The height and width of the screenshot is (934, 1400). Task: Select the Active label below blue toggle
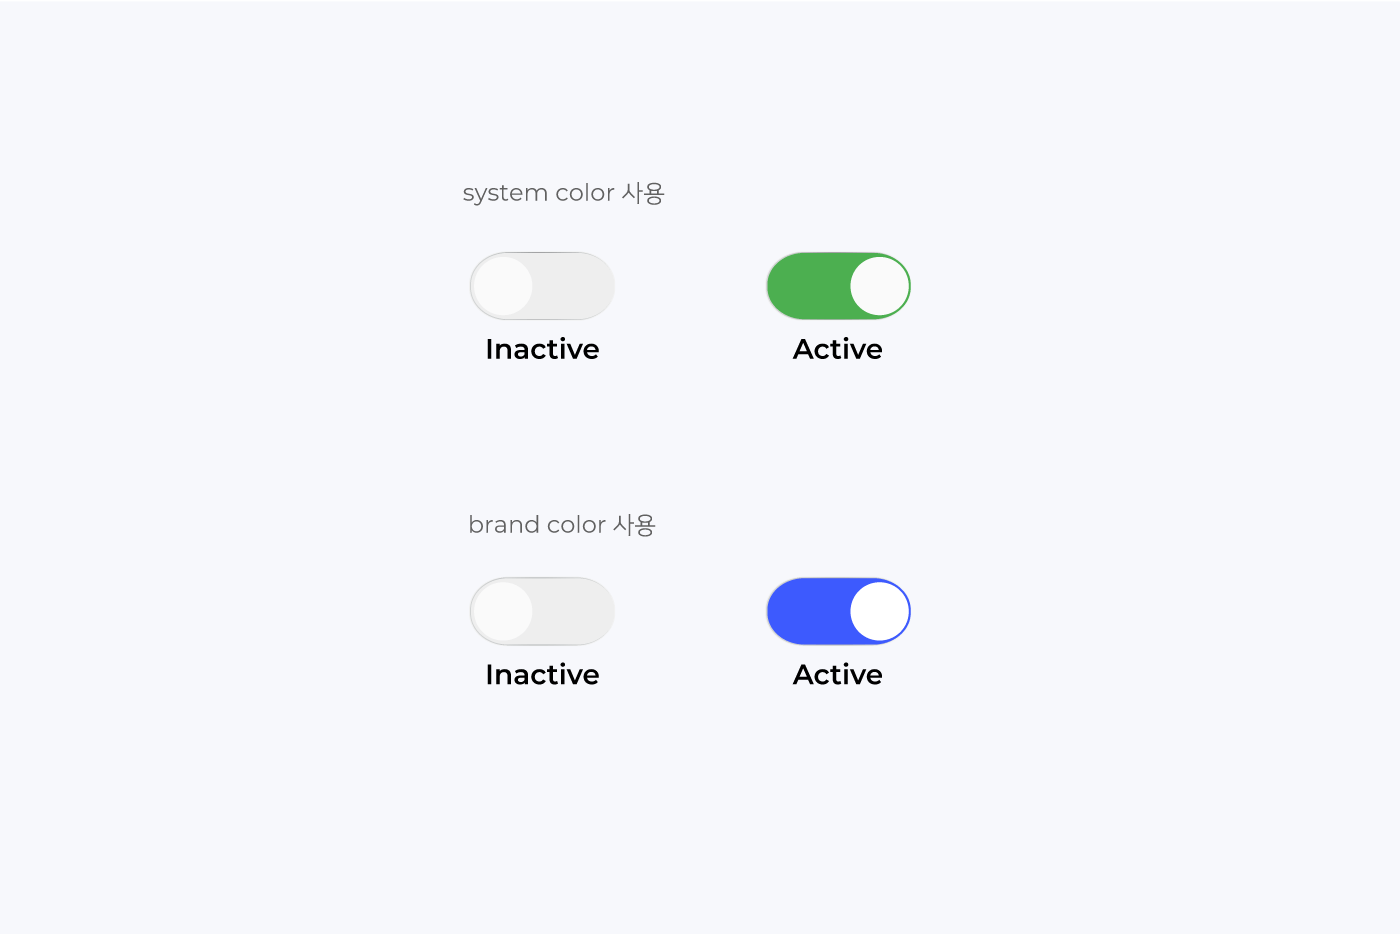(x=838, y=675)
